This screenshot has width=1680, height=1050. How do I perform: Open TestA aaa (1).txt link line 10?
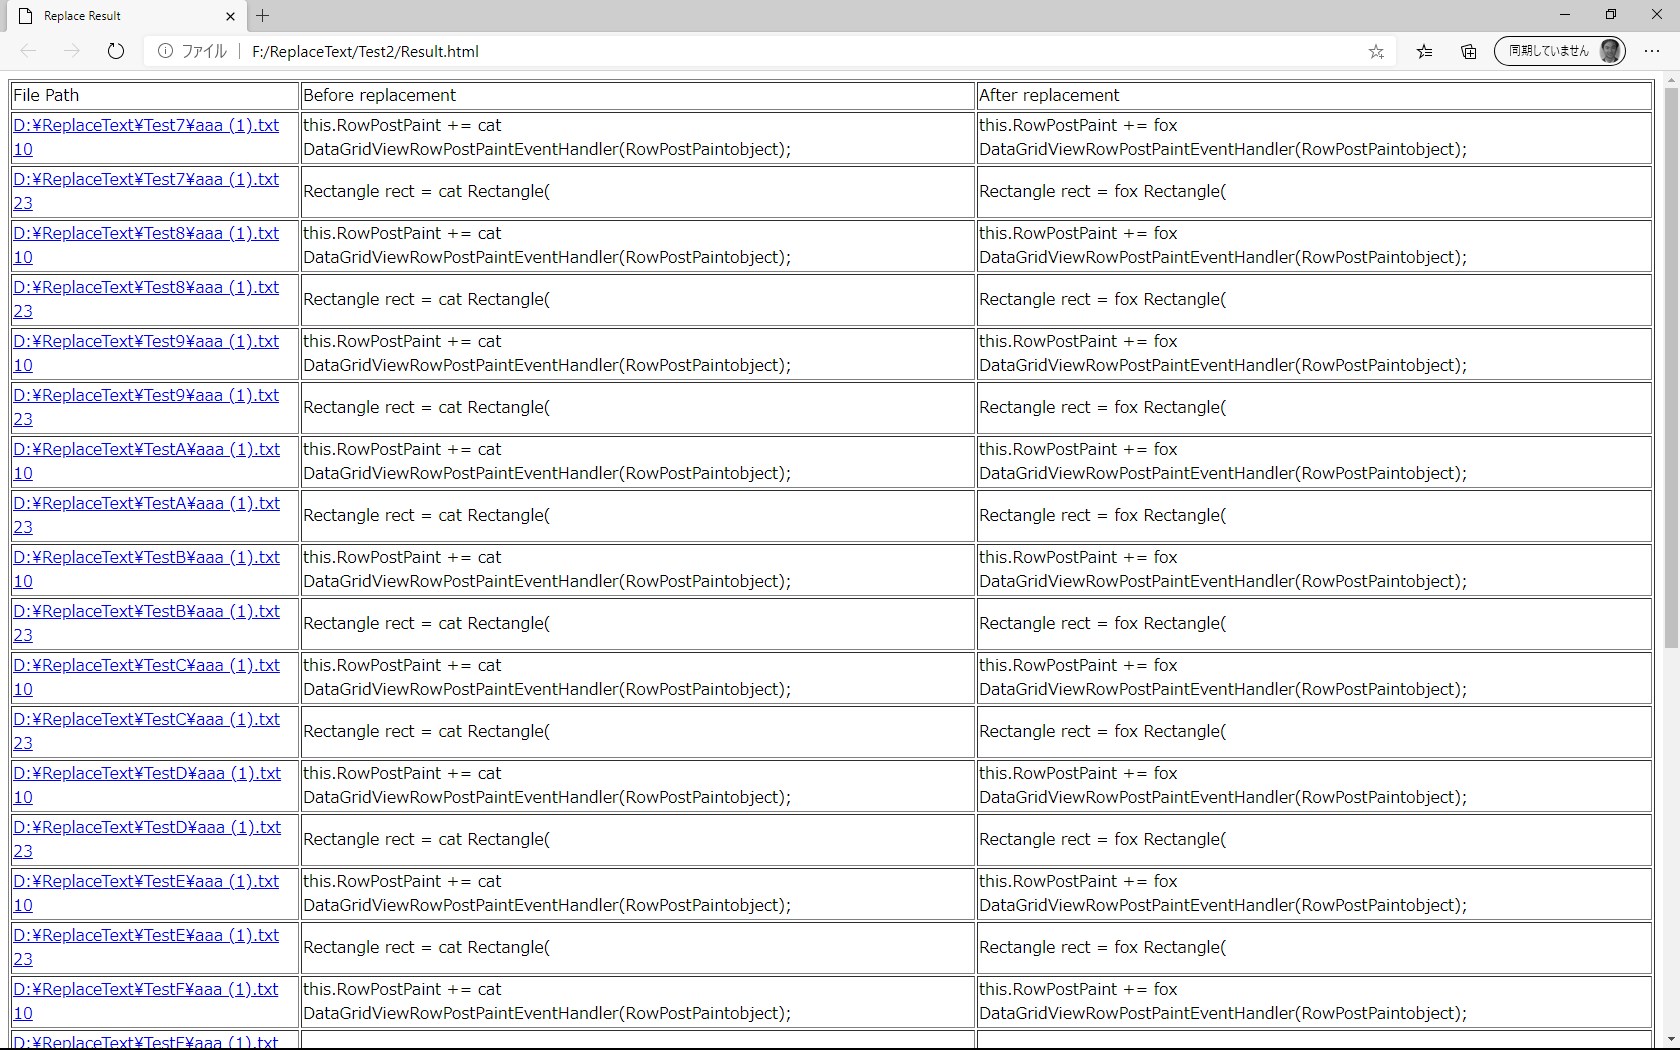pyautogui.click(x=146, y=461)
